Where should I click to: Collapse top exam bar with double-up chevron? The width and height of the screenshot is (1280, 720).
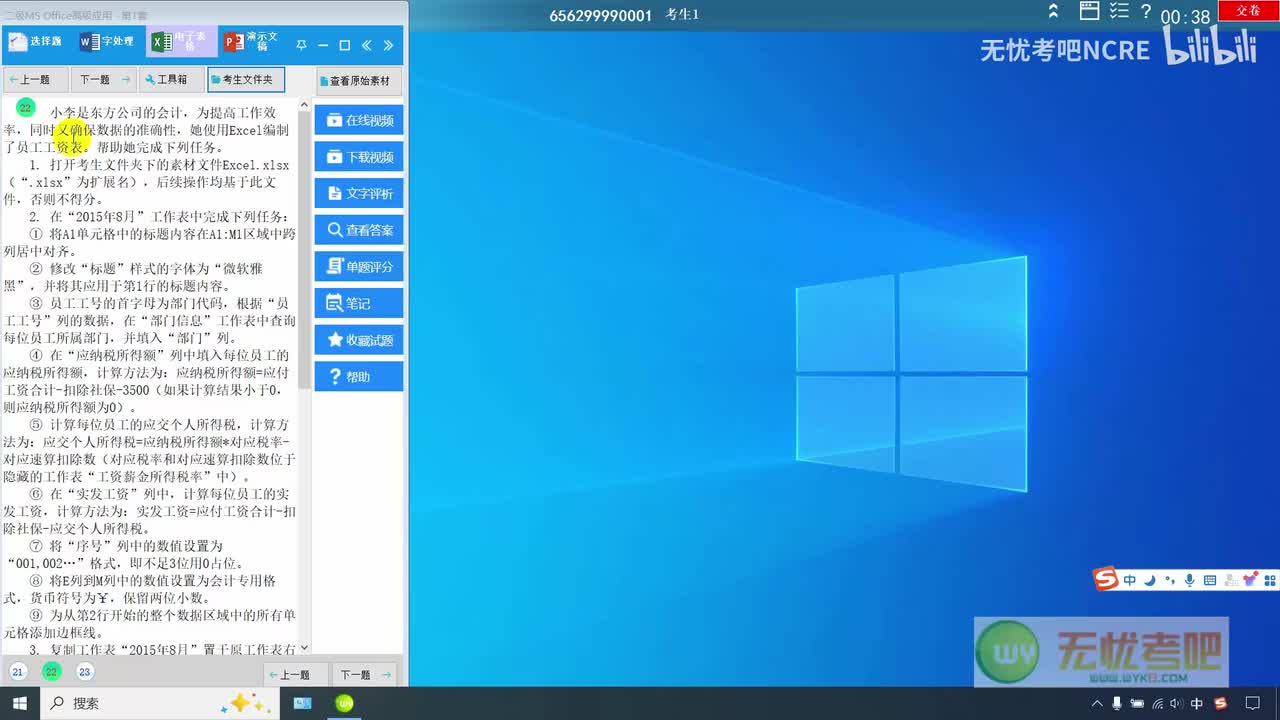tap(1053, 12)
